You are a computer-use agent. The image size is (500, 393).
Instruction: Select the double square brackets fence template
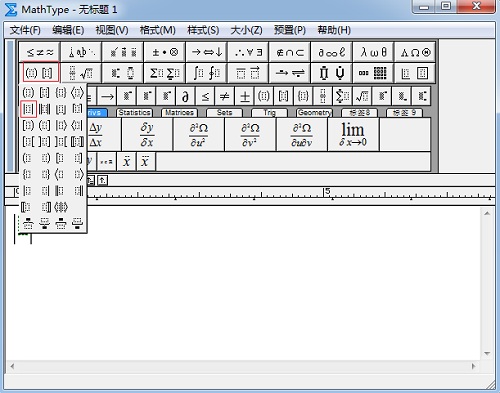coord(77,142)
